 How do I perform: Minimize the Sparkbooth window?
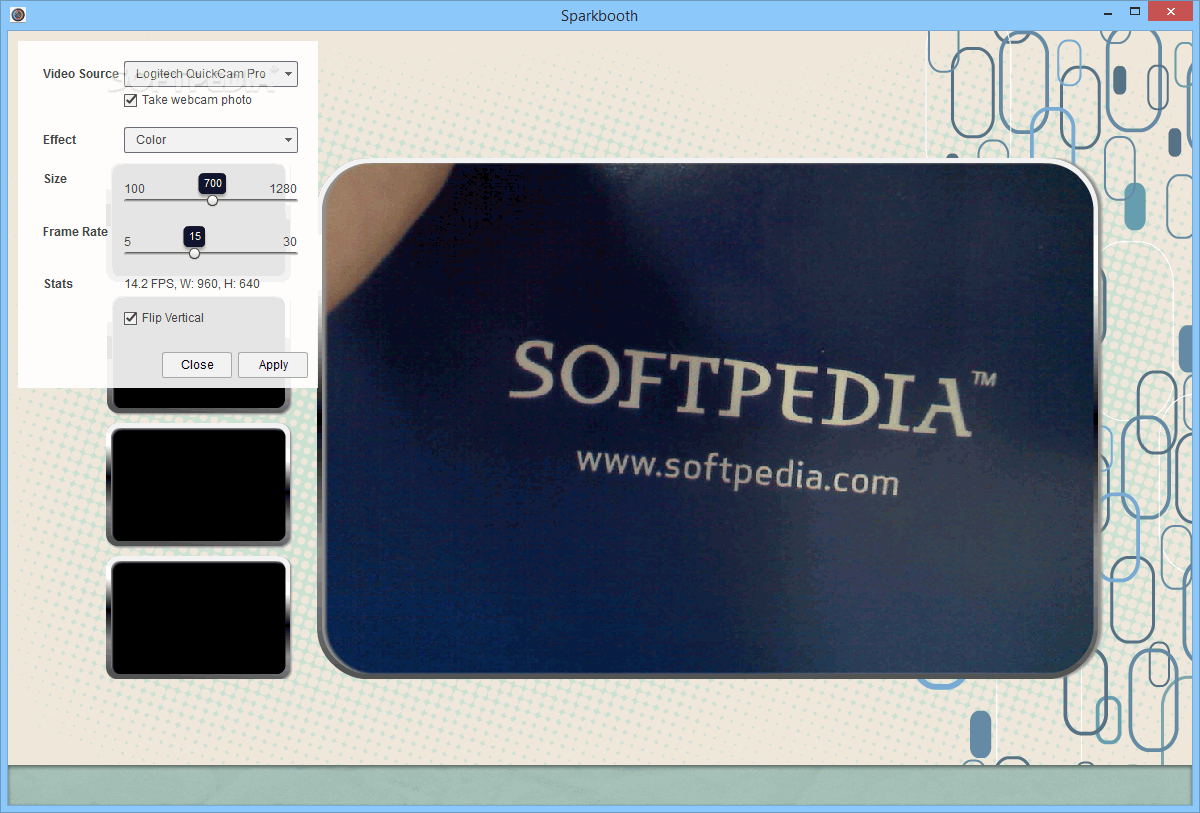pyautogui.click(x=1106, y=12)
